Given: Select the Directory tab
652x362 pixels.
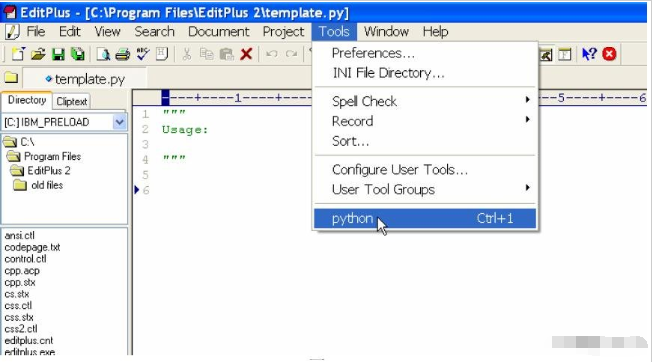Looking at the screenshot, I should coord(27,100).
